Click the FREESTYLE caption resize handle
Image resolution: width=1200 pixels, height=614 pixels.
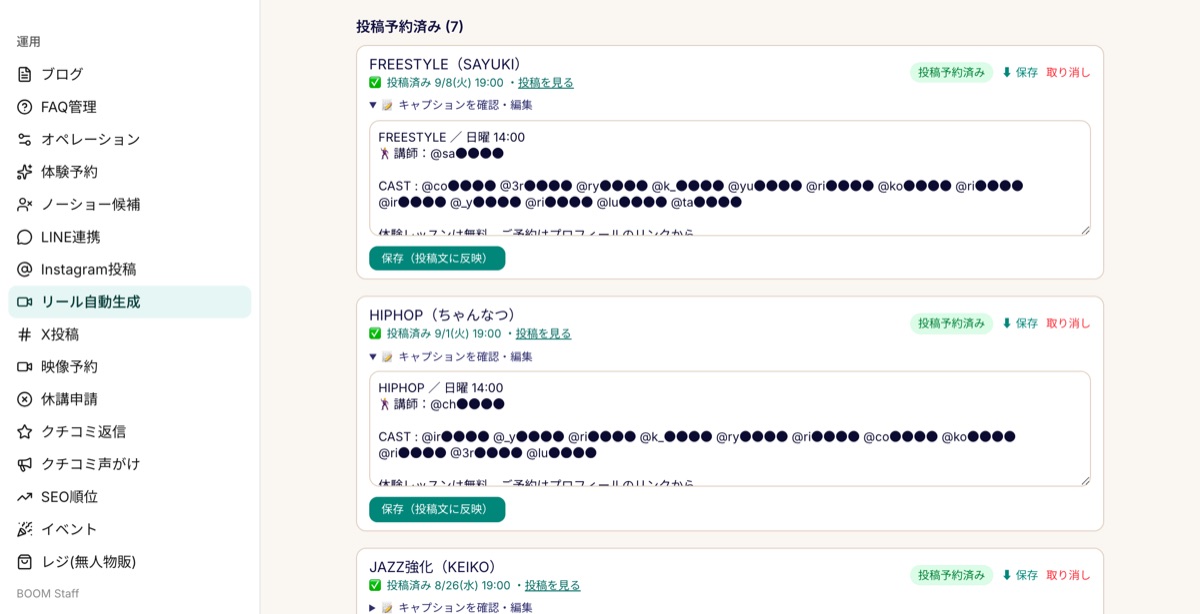(x=1085, y=230)
